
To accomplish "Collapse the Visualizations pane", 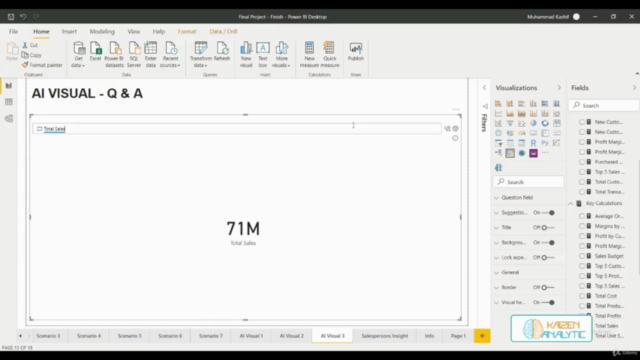I will click(x=559, y=88).
